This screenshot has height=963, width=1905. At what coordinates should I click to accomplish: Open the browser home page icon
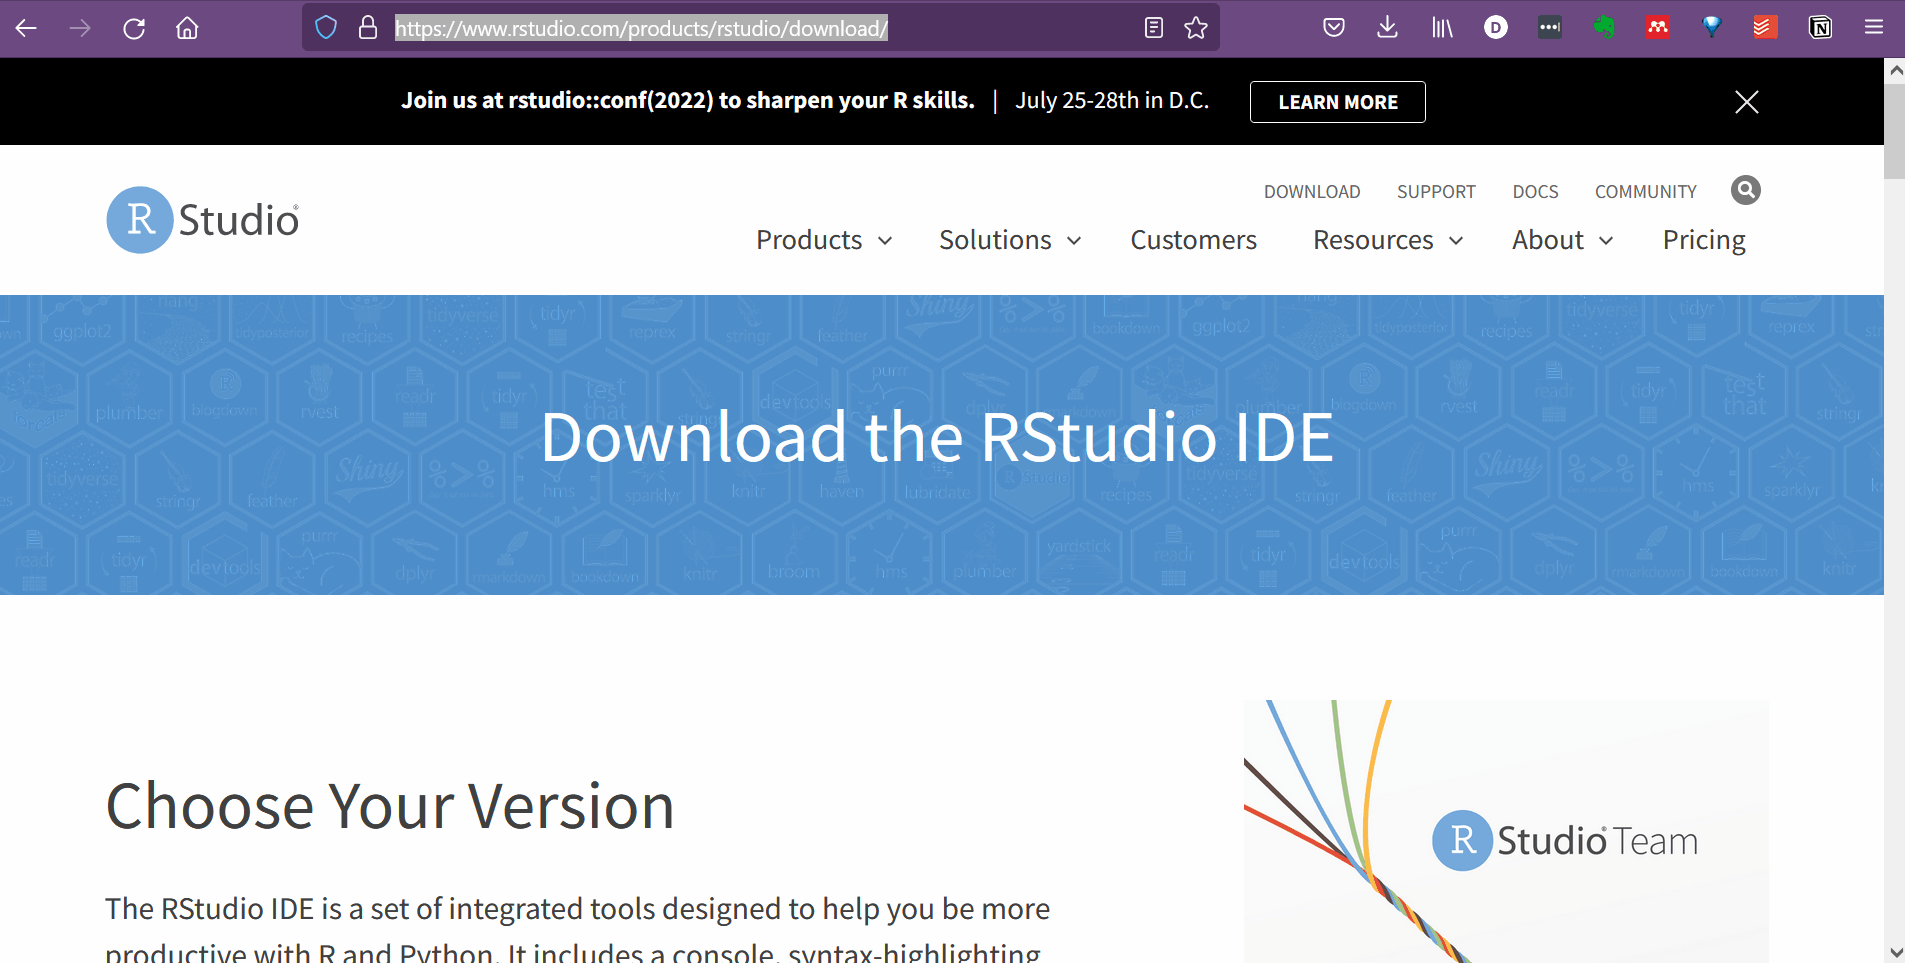point(187,28)
